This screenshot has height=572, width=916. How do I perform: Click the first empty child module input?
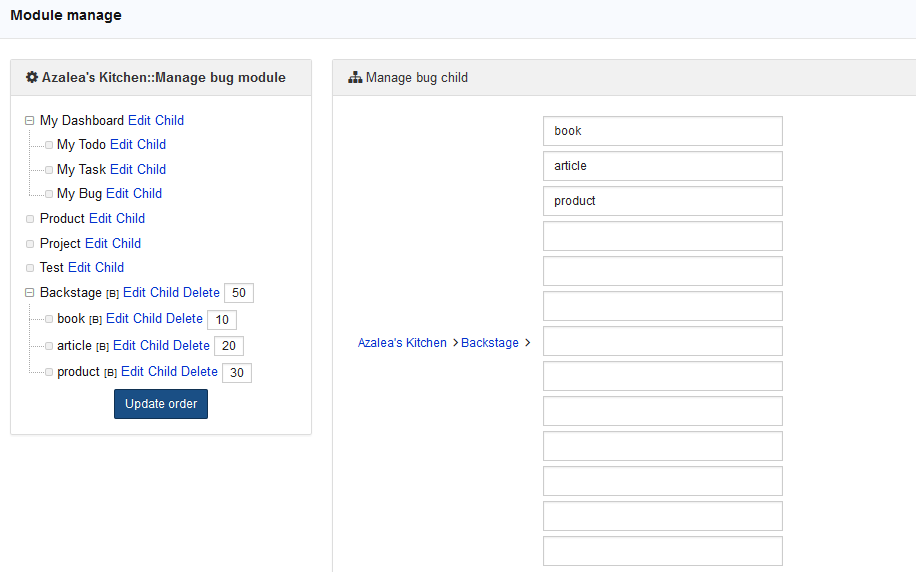[662, 236]
